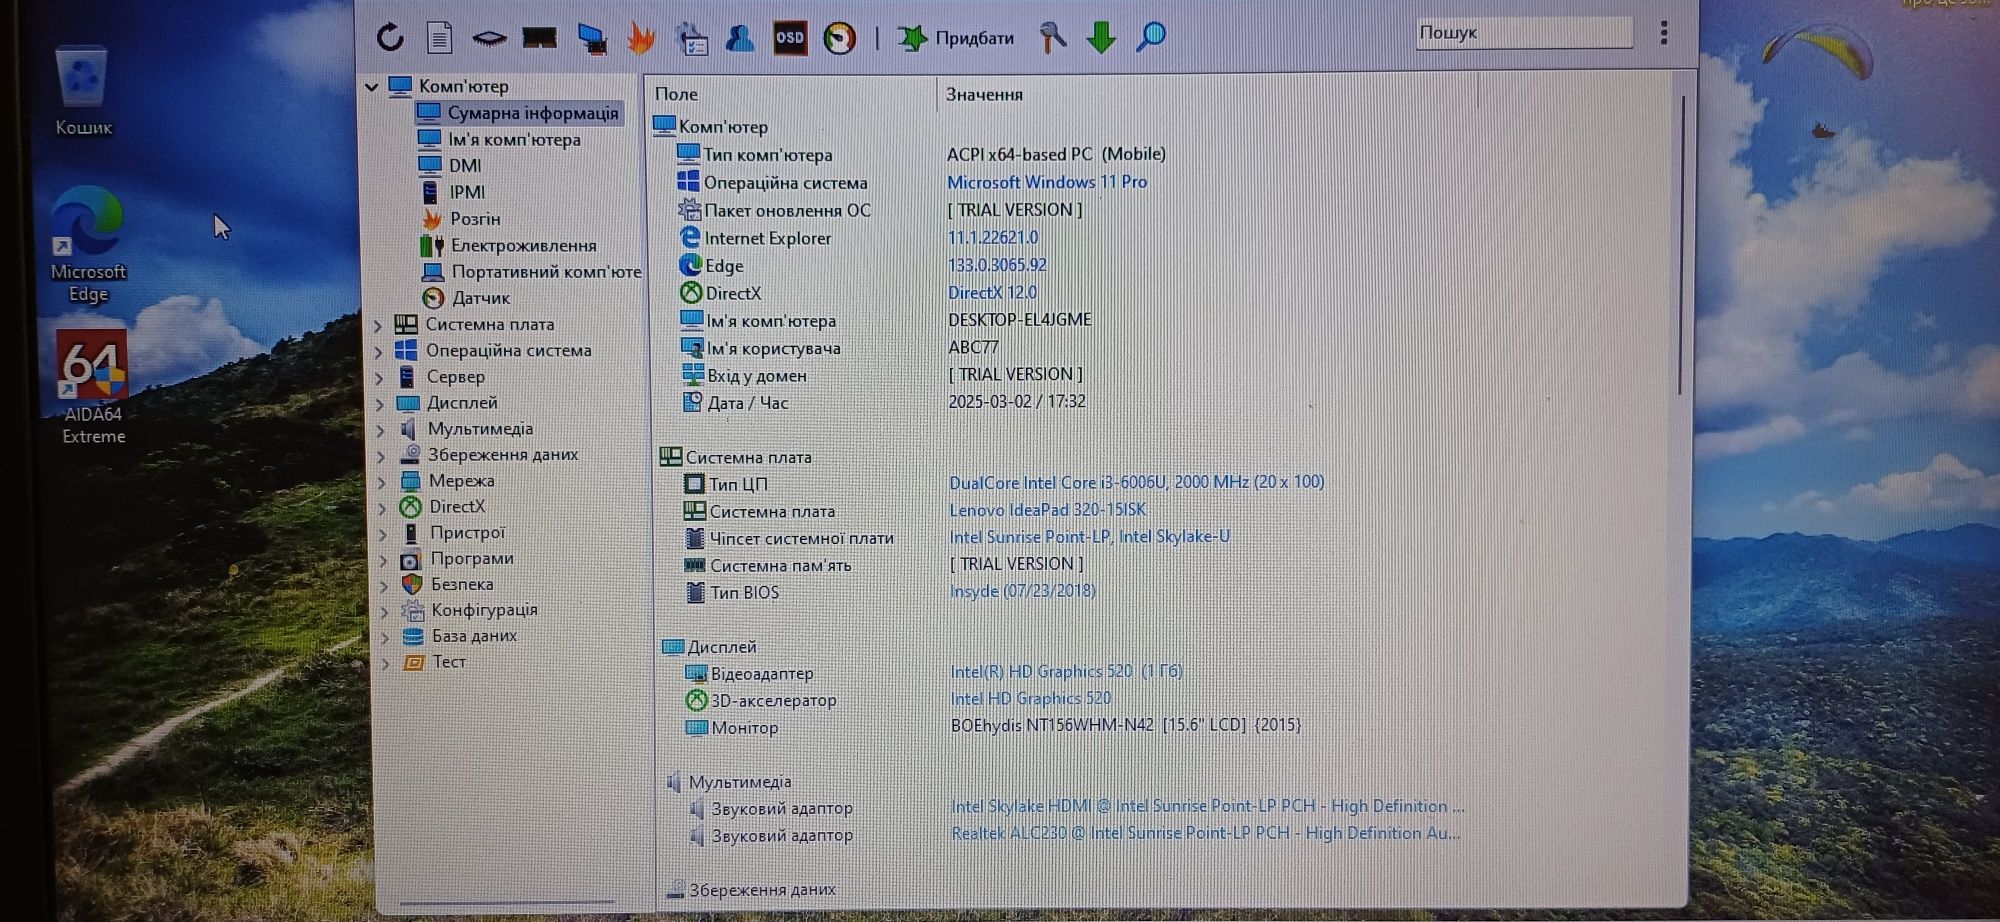Click into the Пошук search field
Image resolution: width=2000 pixels, height=922 pixels.
pos(1524,33)
